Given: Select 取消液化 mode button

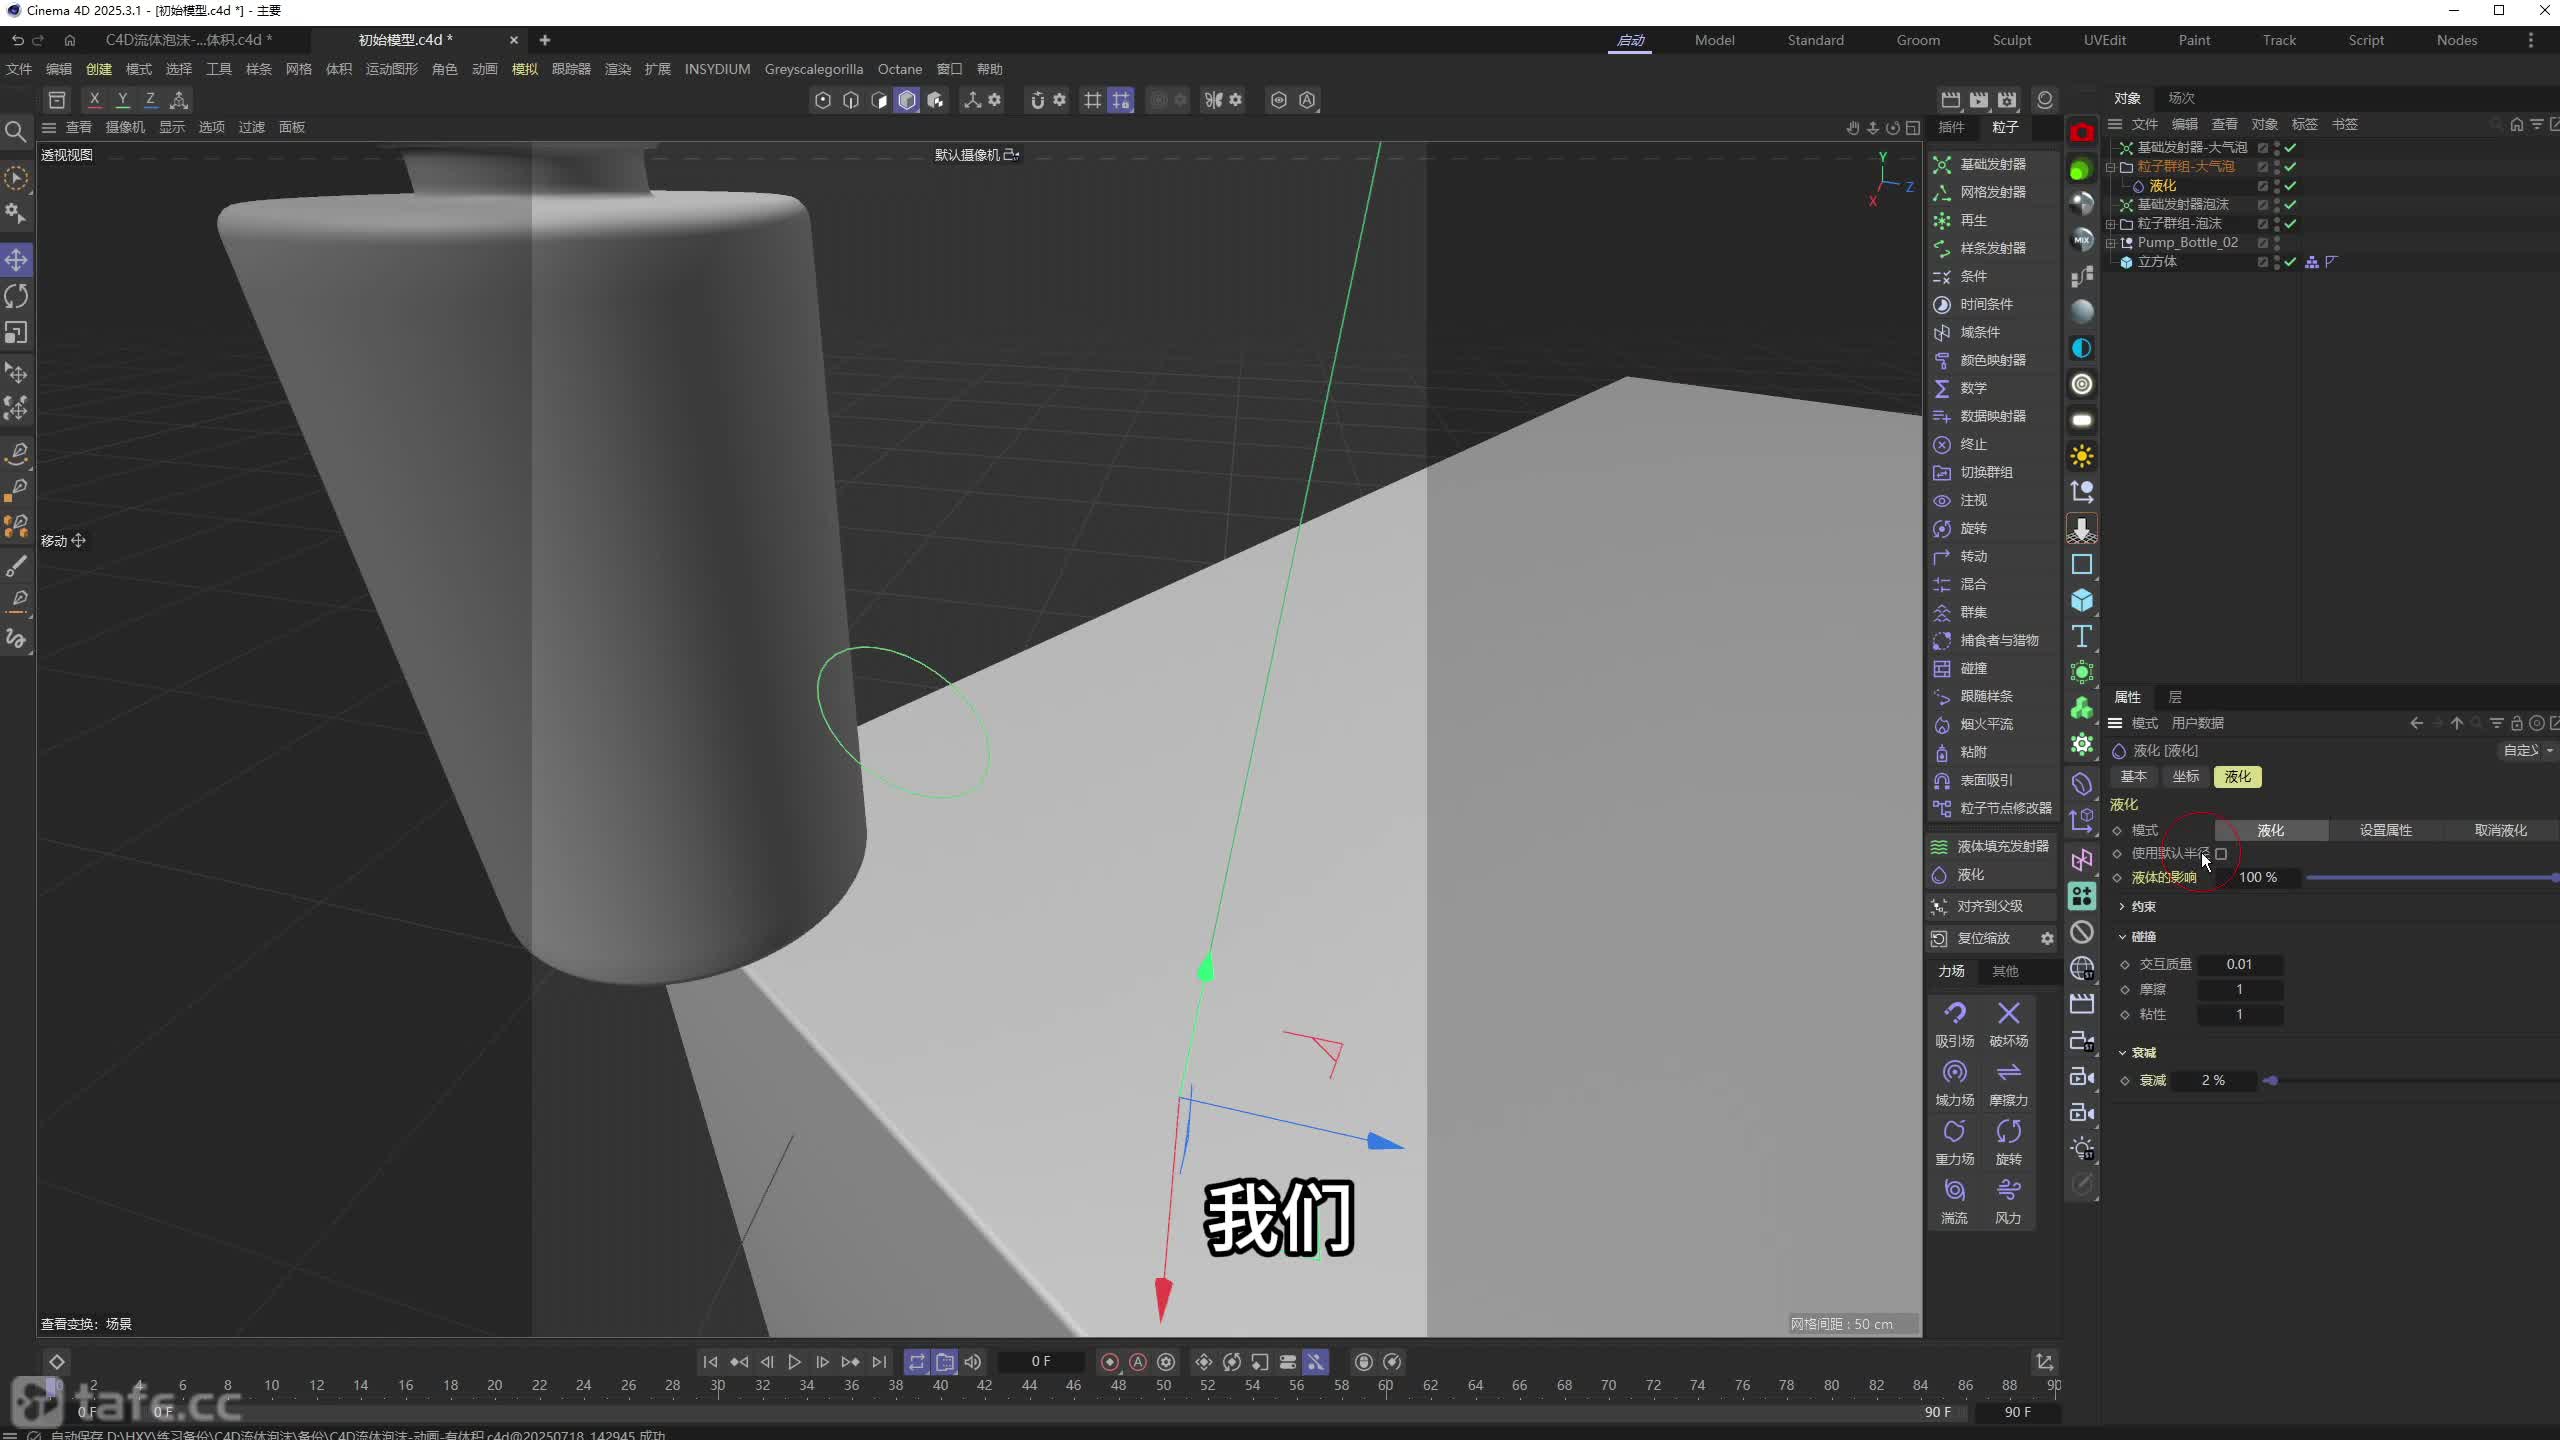Looking at the screenshot, I should coord(2500,831).
